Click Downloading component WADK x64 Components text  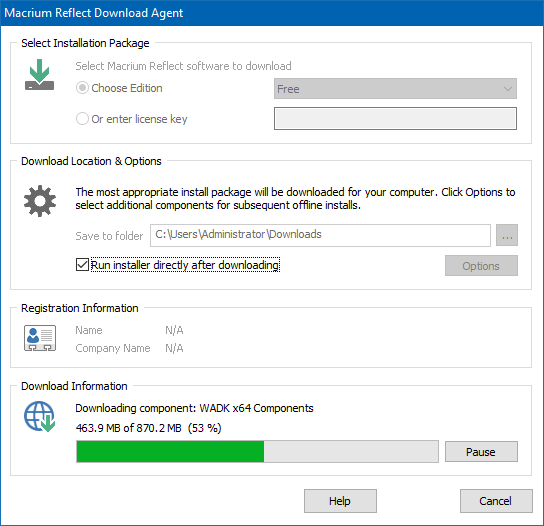click(x=194, y=408)
